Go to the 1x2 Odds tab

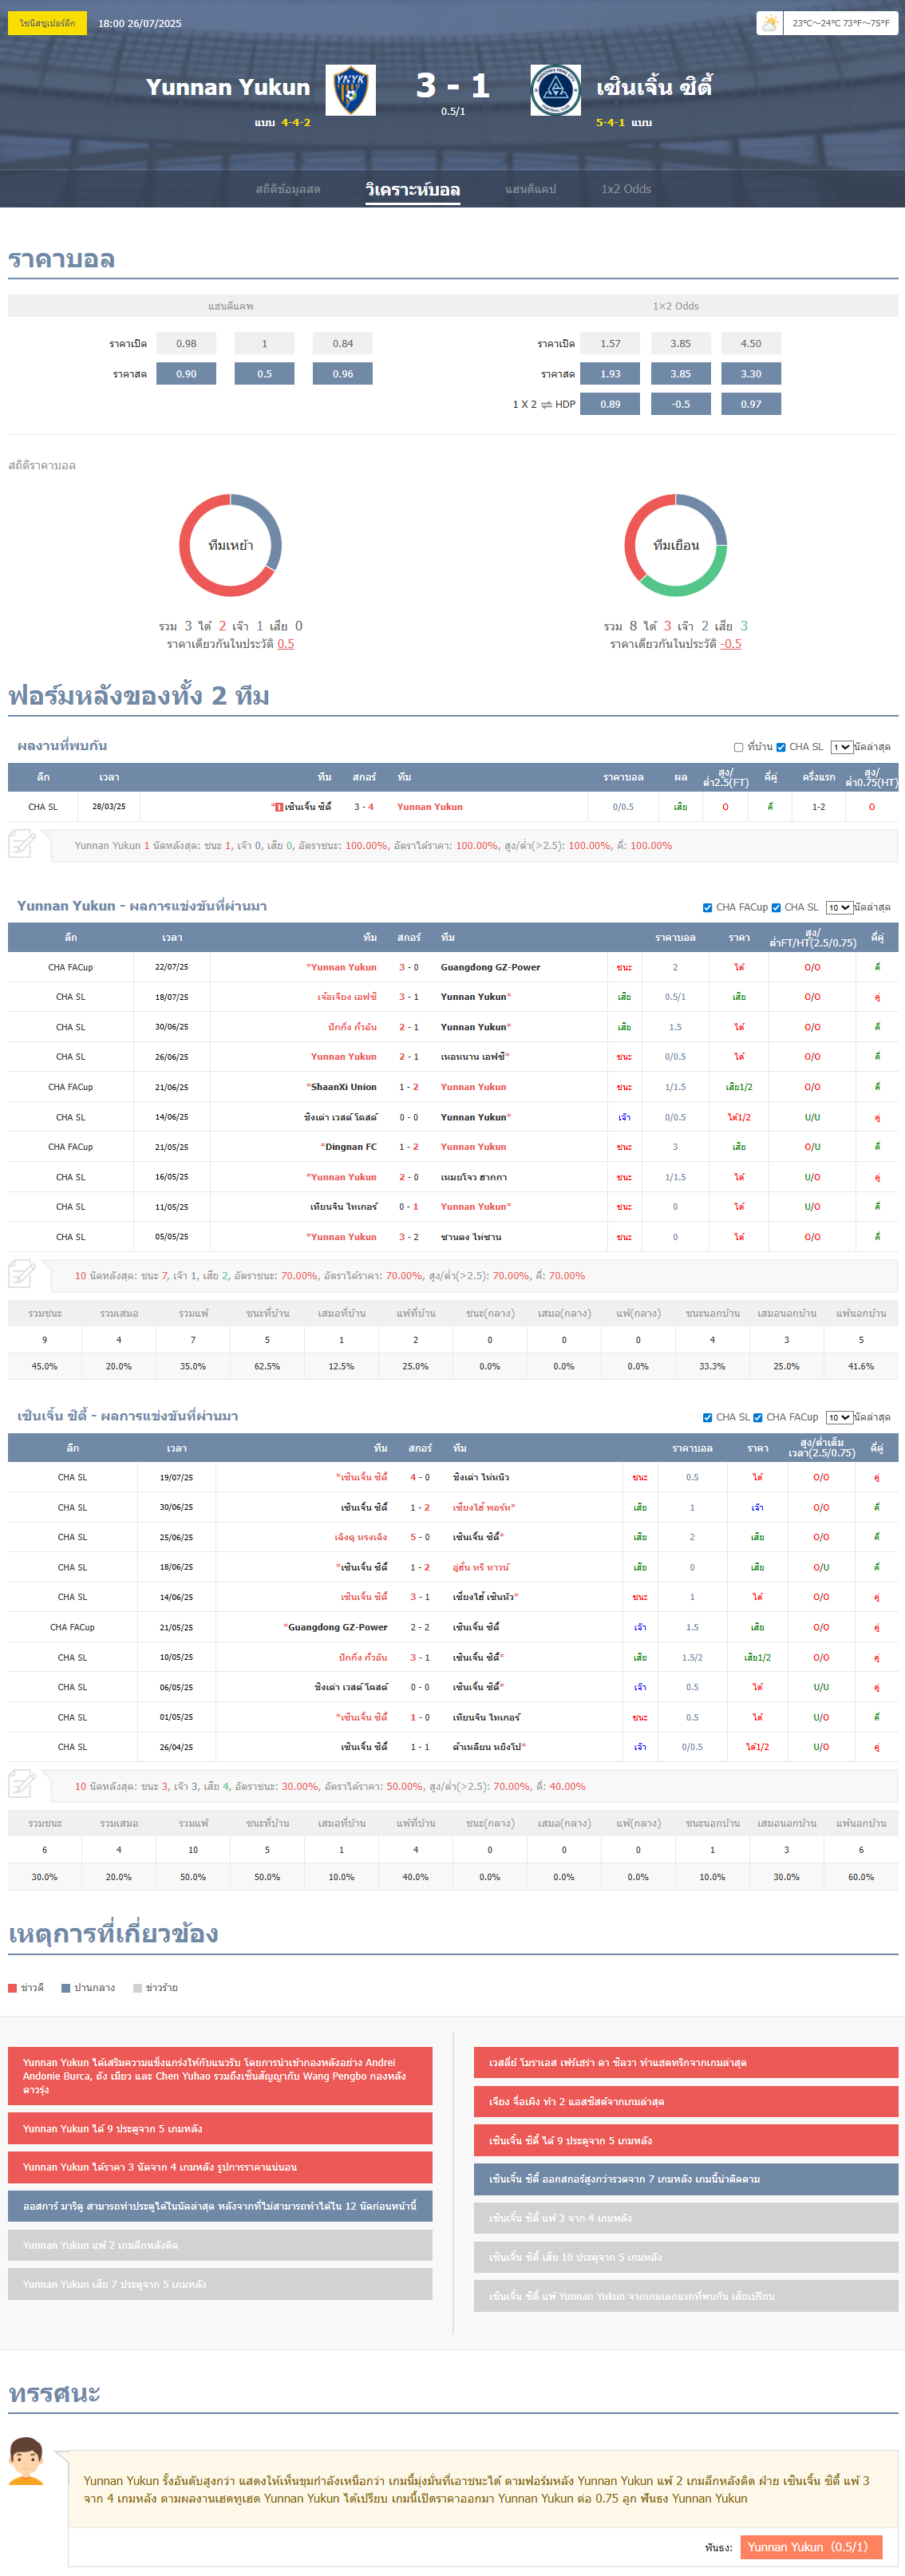tap(626, 189)
